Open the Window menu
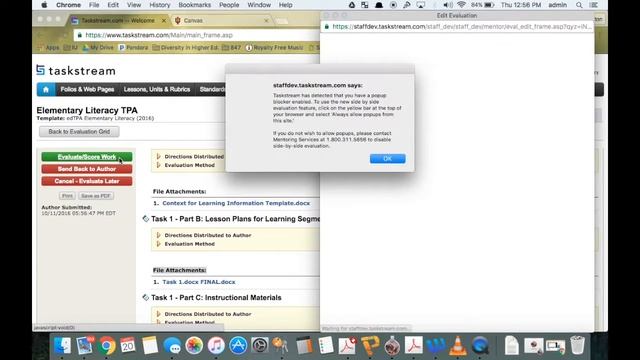The height and width of the screenshot is (360, 640). 259,5
